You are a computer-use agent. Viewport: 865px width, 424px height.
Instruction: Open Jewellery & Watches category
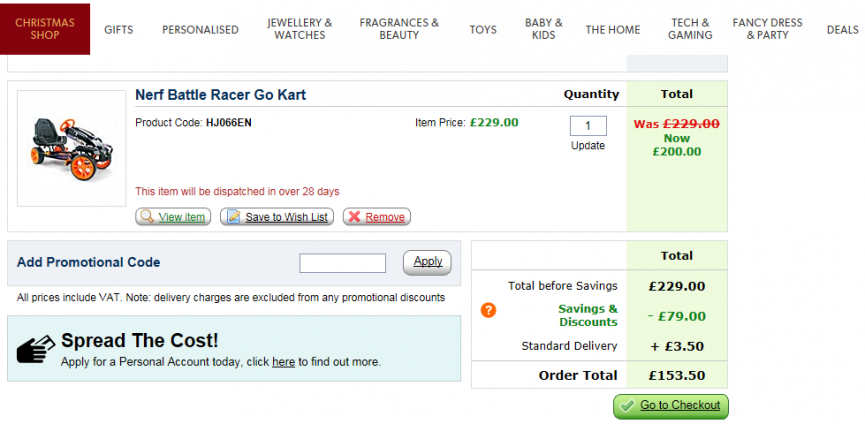click(300, 28)
